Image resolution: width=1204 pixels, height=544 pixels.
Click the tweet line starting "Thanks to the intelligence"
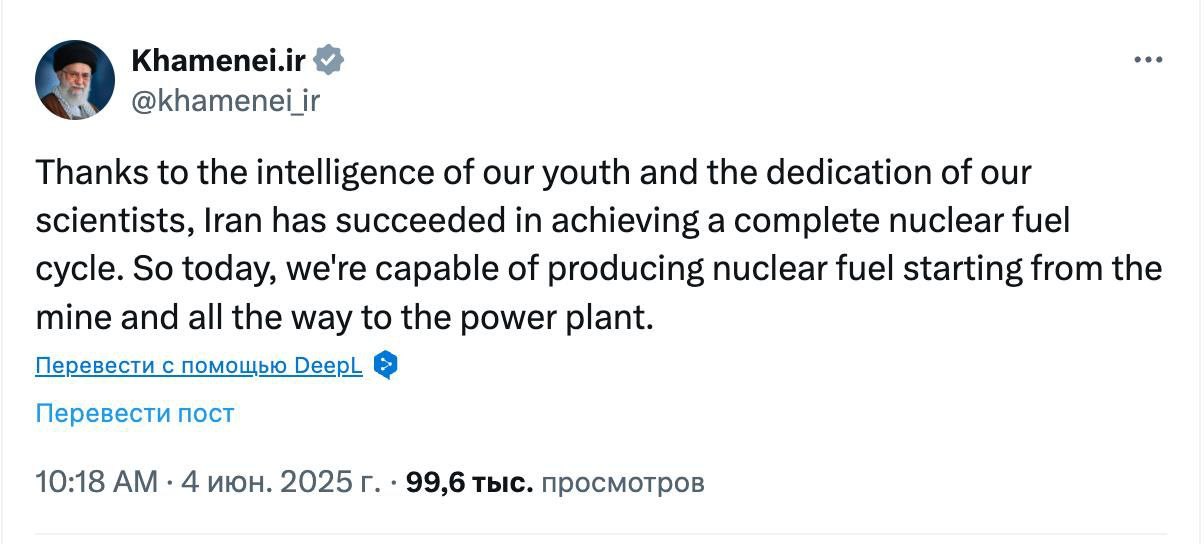pos(533,173)
